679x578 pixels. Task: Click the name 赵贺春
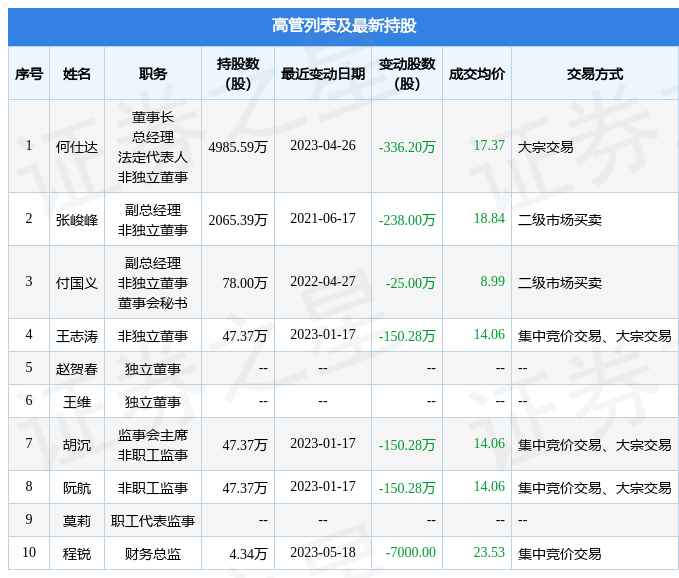[77, 369]
